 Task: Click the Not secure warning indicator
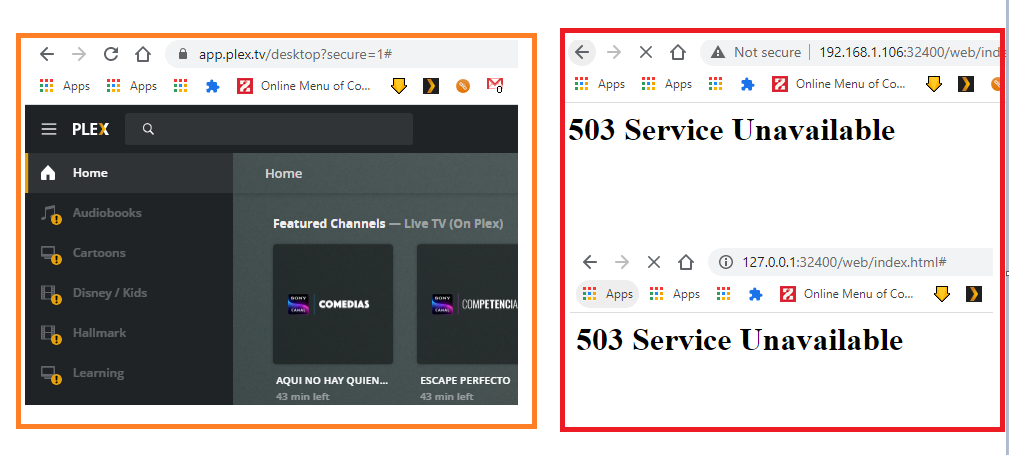[755, 52]
